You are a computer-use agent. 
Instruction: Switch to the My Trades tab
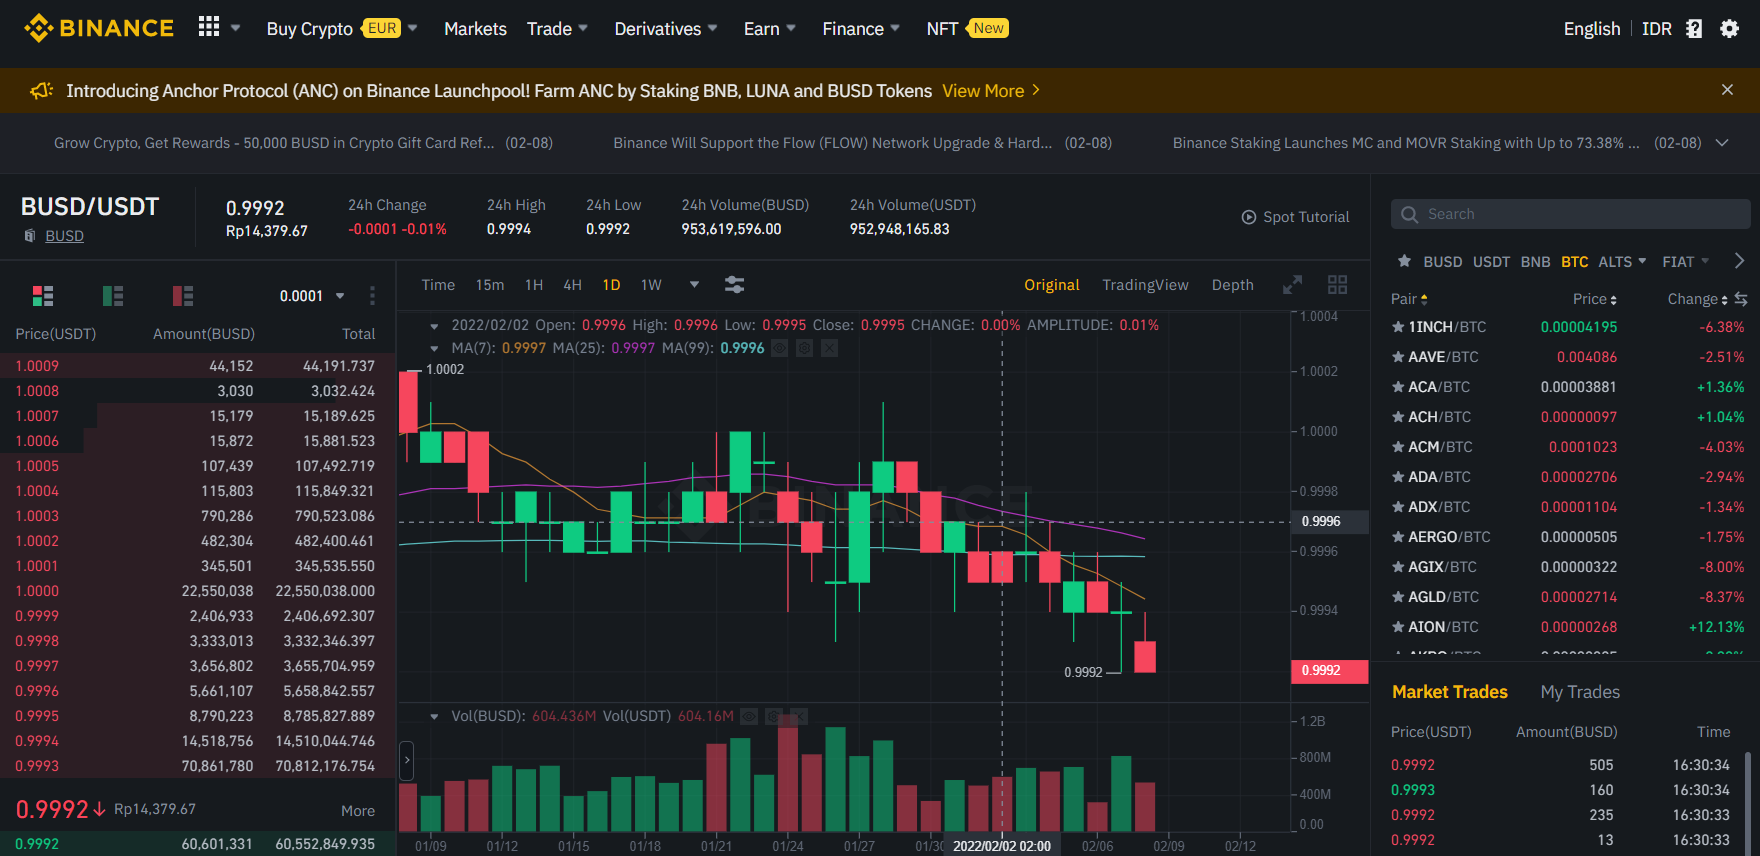pos(1580,692)
